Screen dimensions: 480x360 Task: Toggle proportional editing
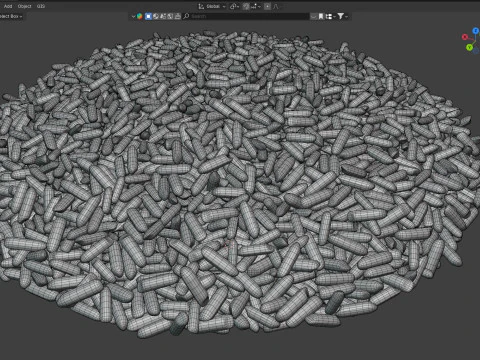coord(267,6)
